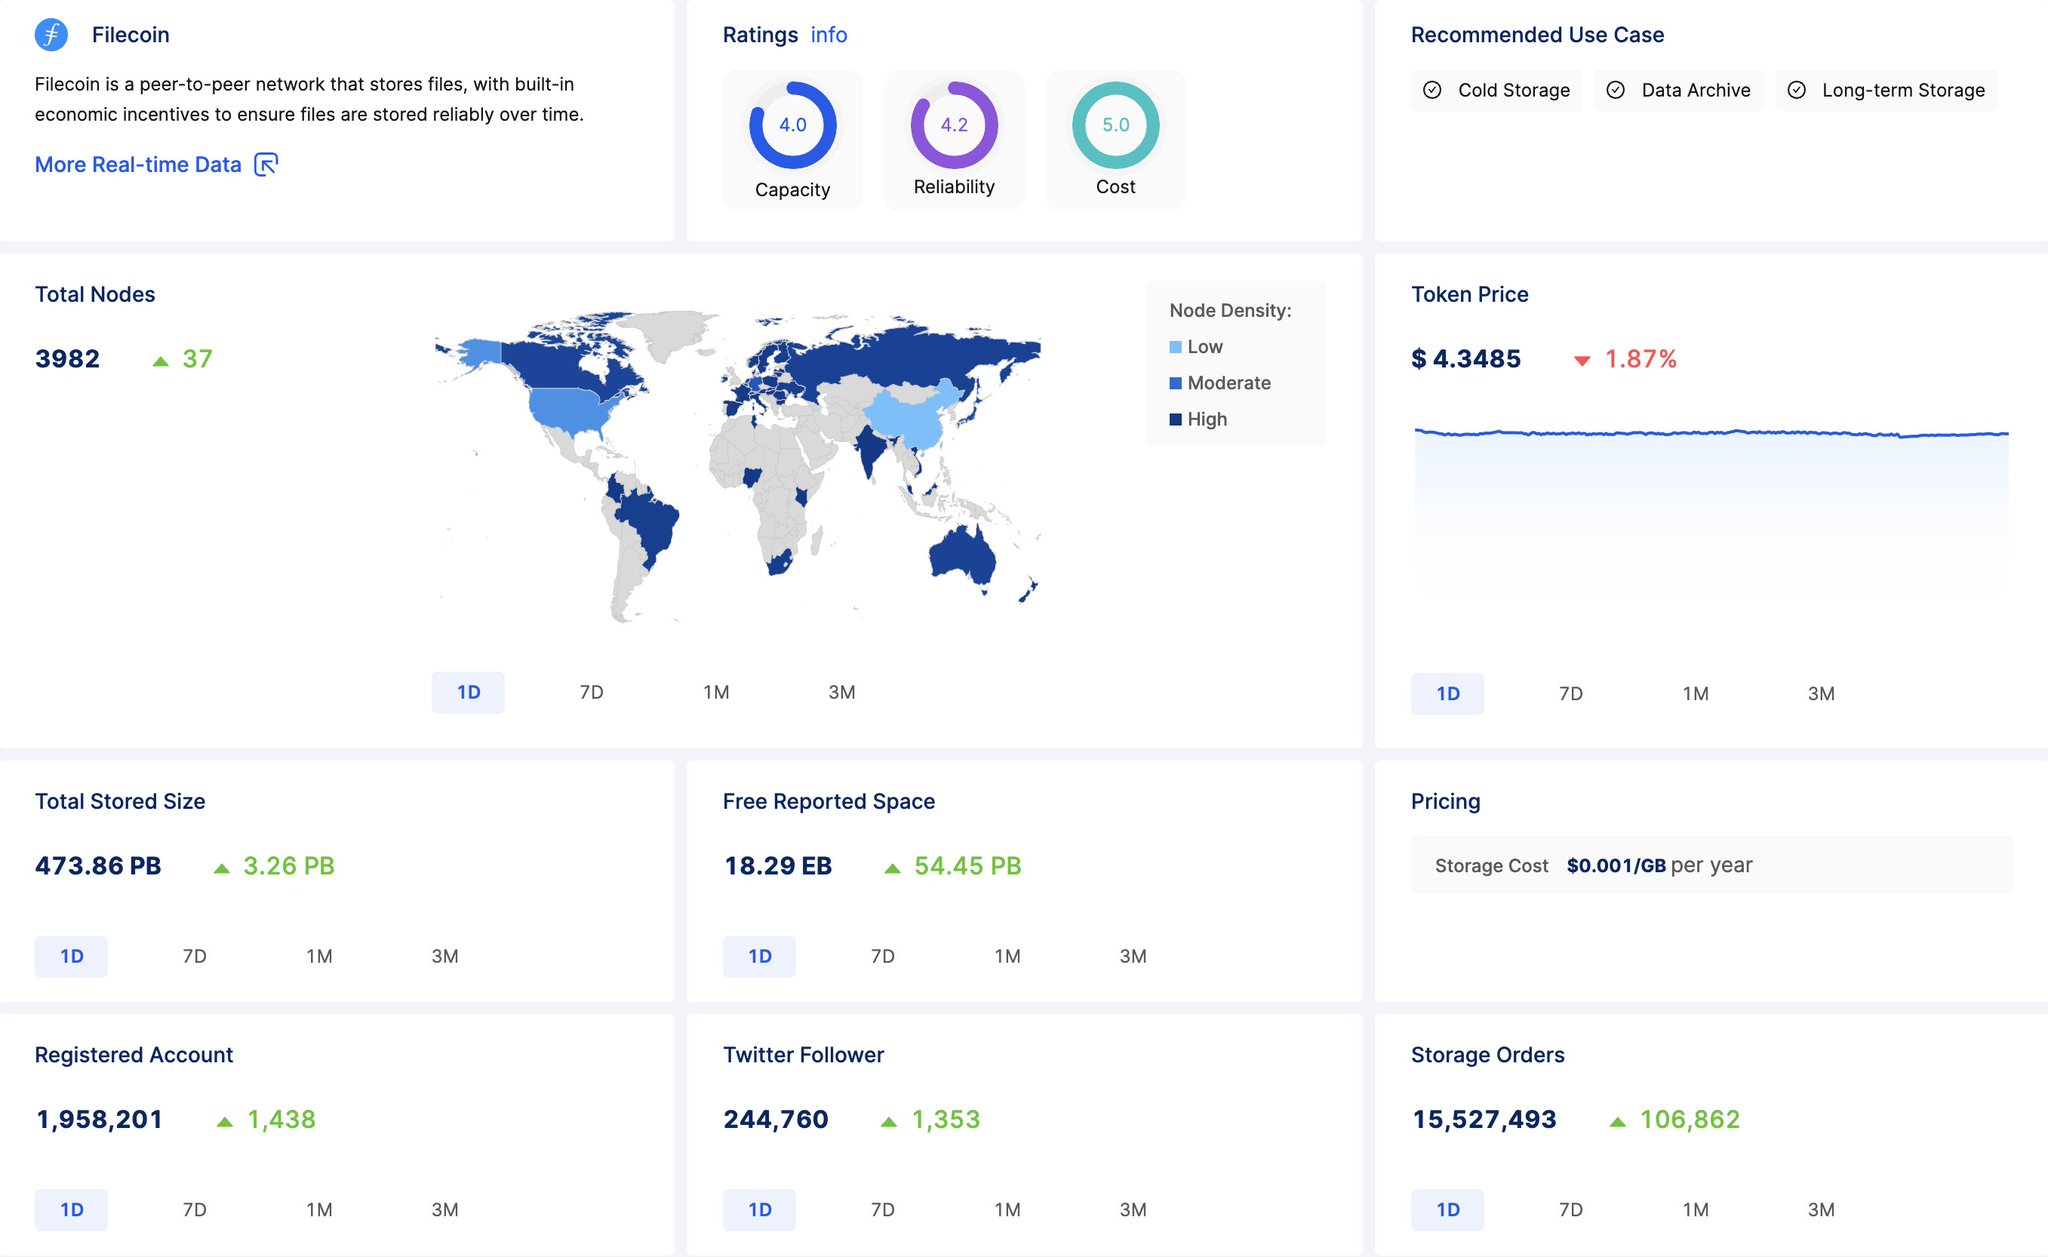Select 3M range for Total Nodes
2048x1257 pixels.
pyautogui.click(x=841, y=692)
